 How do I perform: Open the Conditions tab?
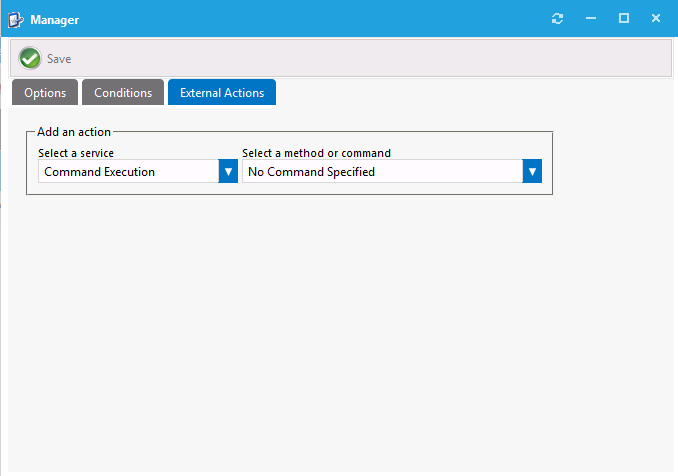(123, 92)
